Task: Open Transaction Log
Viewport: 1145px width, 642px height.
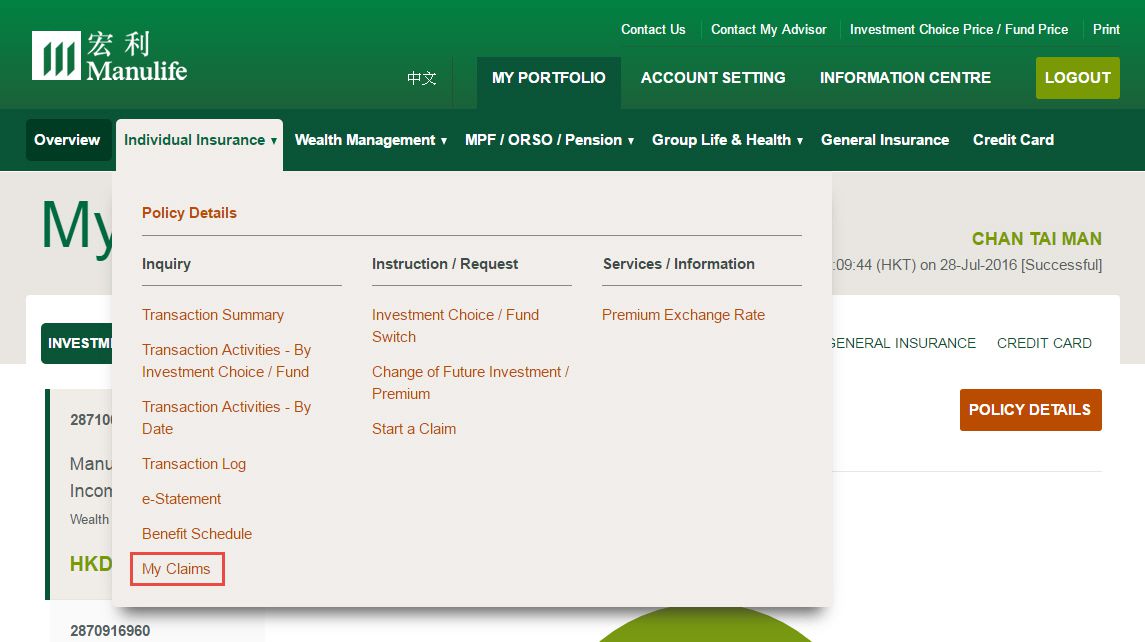Action: click(x=194, y=464)
